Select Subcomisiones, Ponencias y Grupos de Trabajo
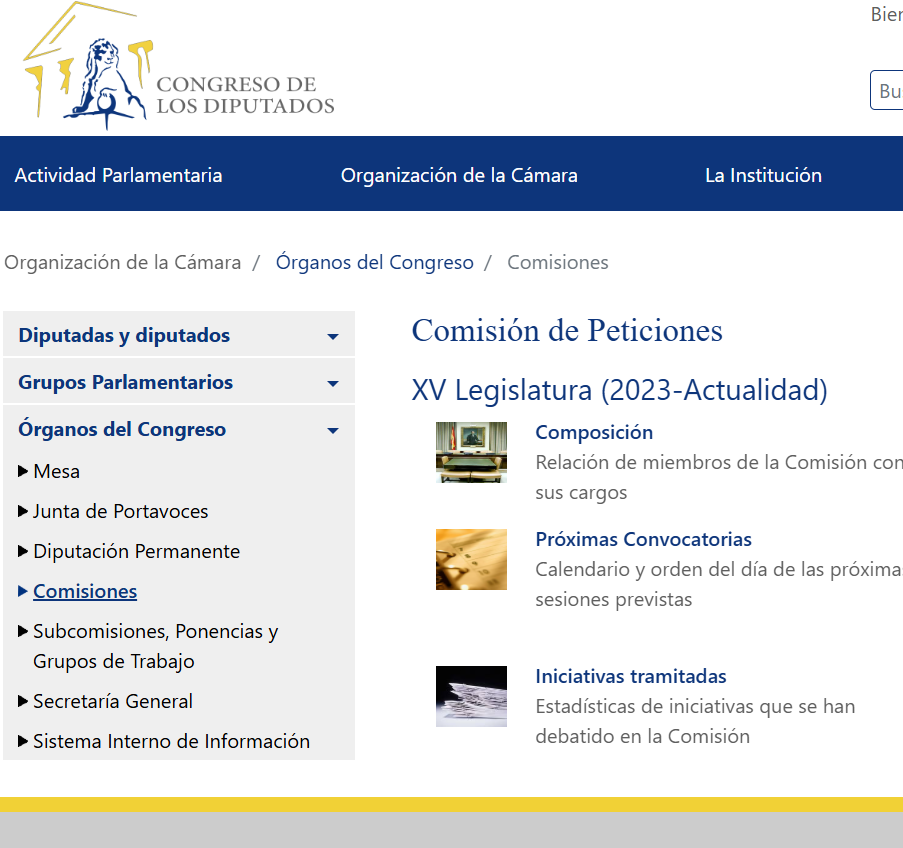 point(155,645)
